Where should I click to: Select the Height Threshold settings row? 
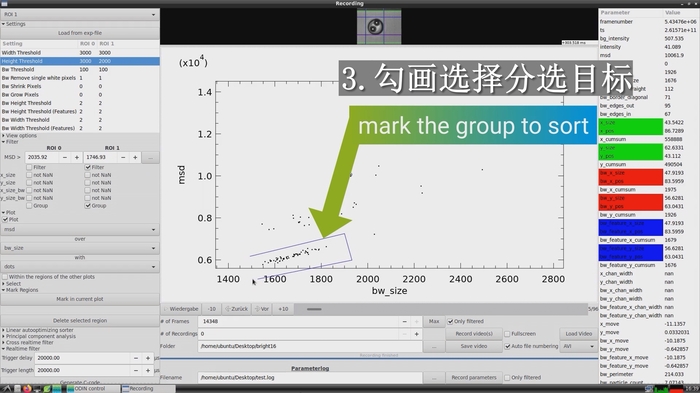click(x=80, y=61)
